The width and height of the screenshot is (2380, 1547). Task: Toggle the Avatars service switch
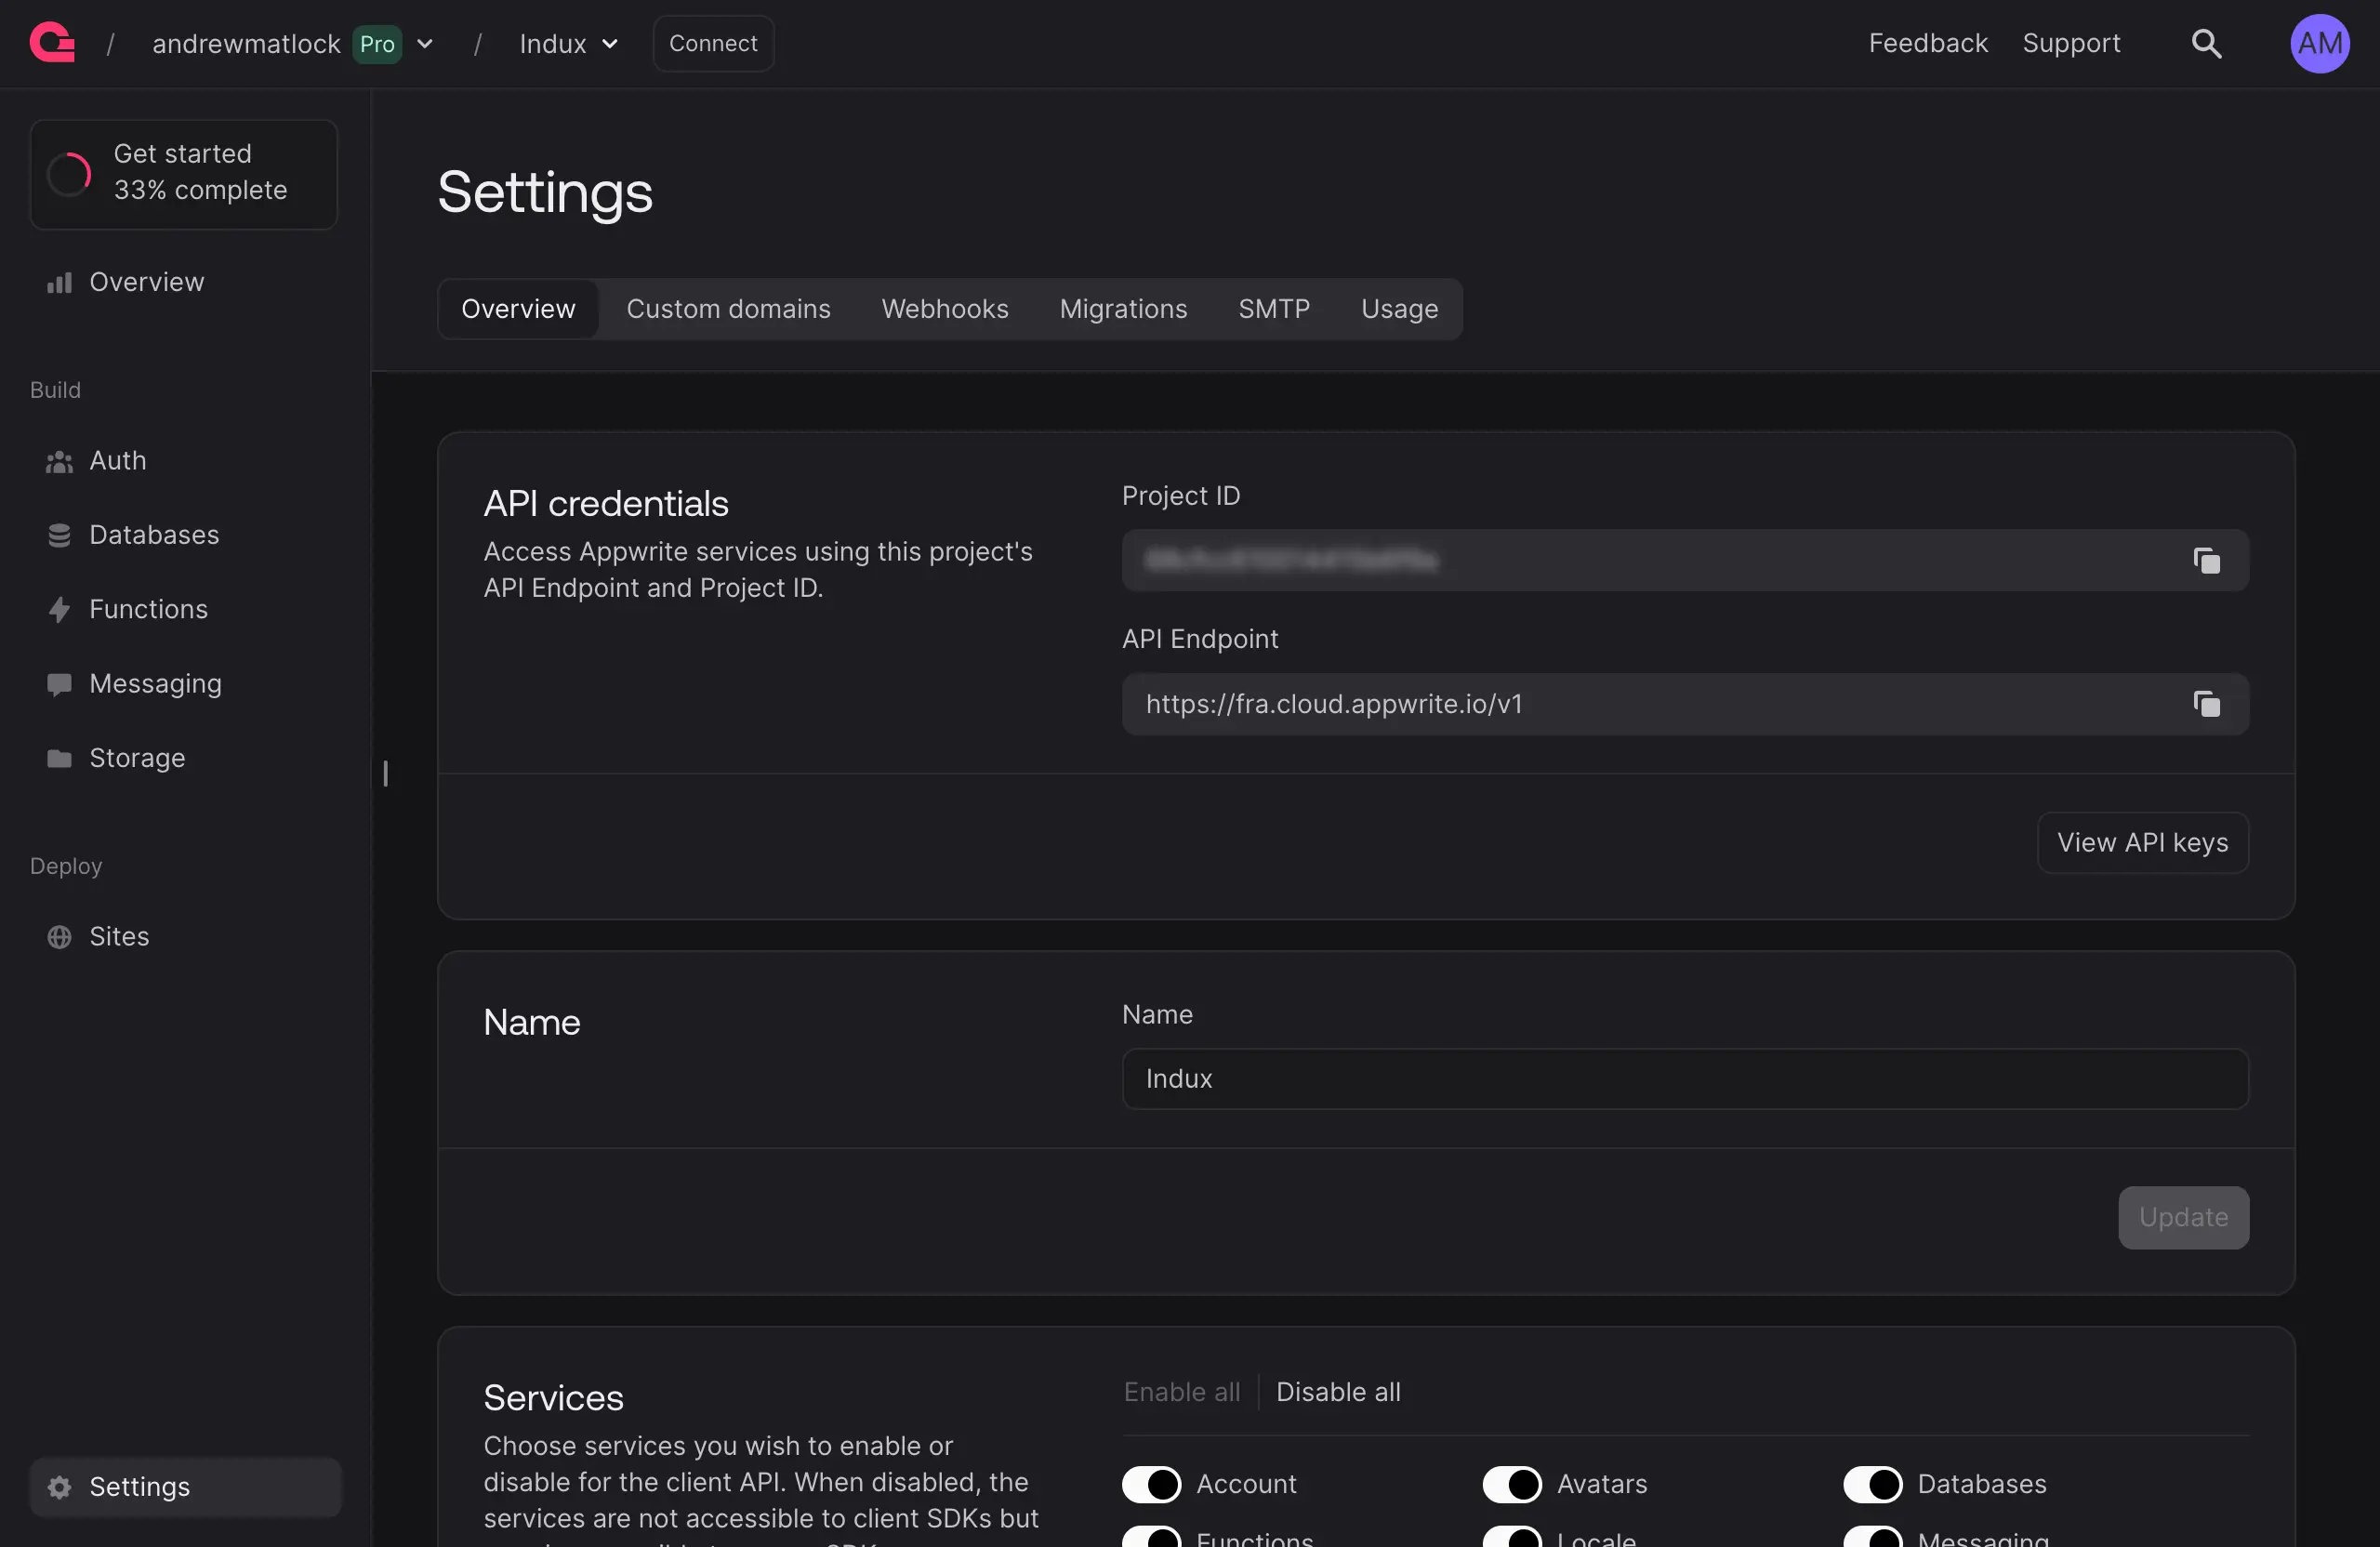pyautogui.click(x=1512, y=1484)
